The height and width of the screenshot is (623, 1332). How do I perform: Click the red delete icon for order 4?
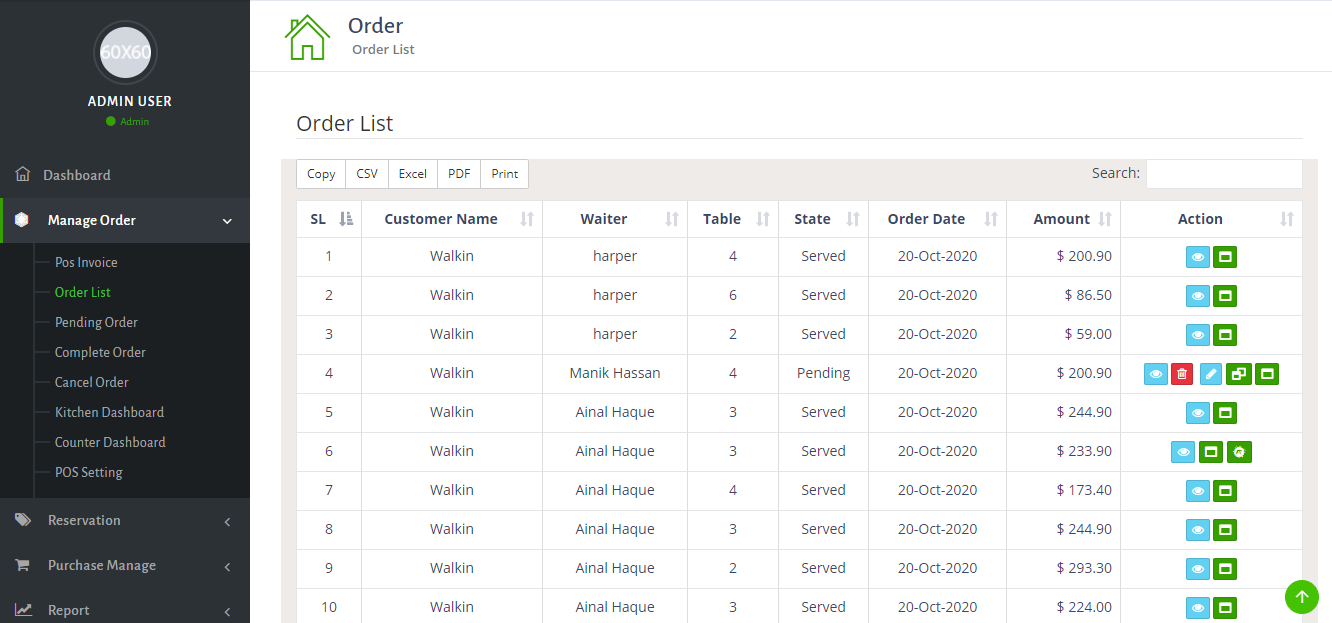[1182, 374]
